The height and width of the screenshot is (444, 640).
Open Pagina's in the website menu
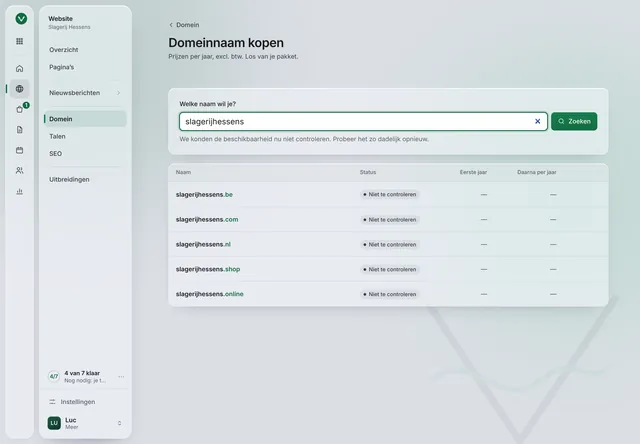pos(85,67)
